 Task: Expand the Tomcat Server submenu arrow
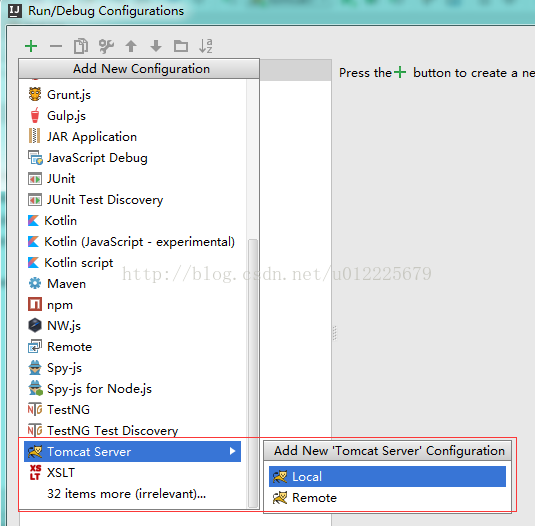point(232,451)
